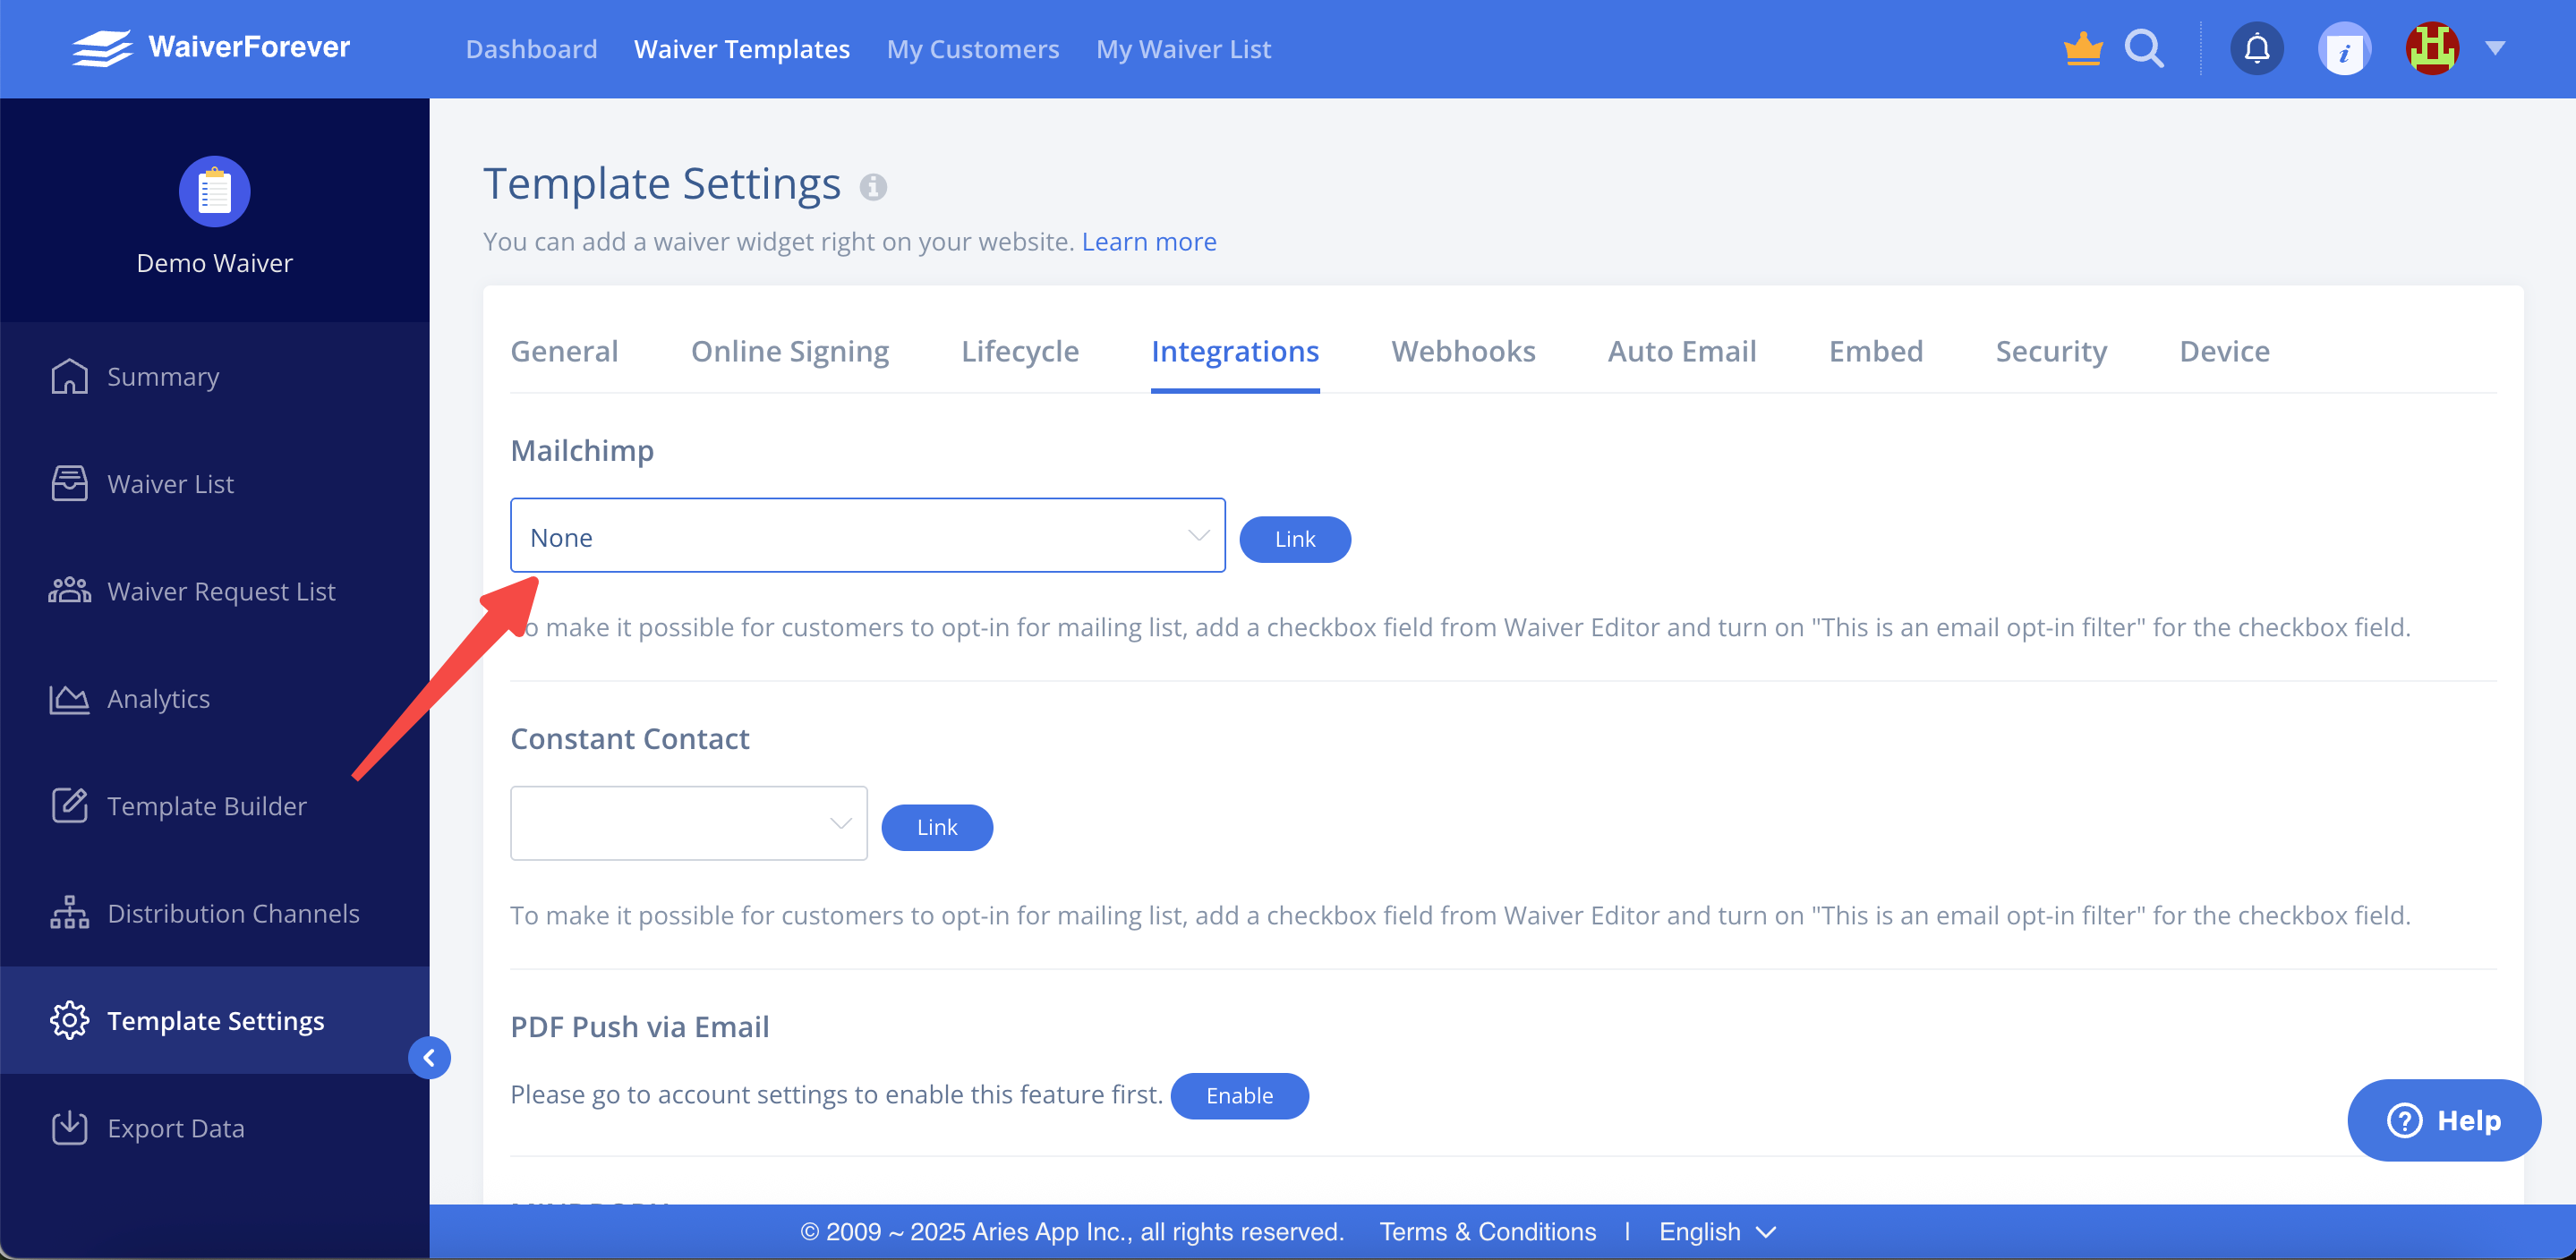Screen dimensions: 2576x1260
Task: Expand the Constant Contact dropdown
Action: pos(688,823)
